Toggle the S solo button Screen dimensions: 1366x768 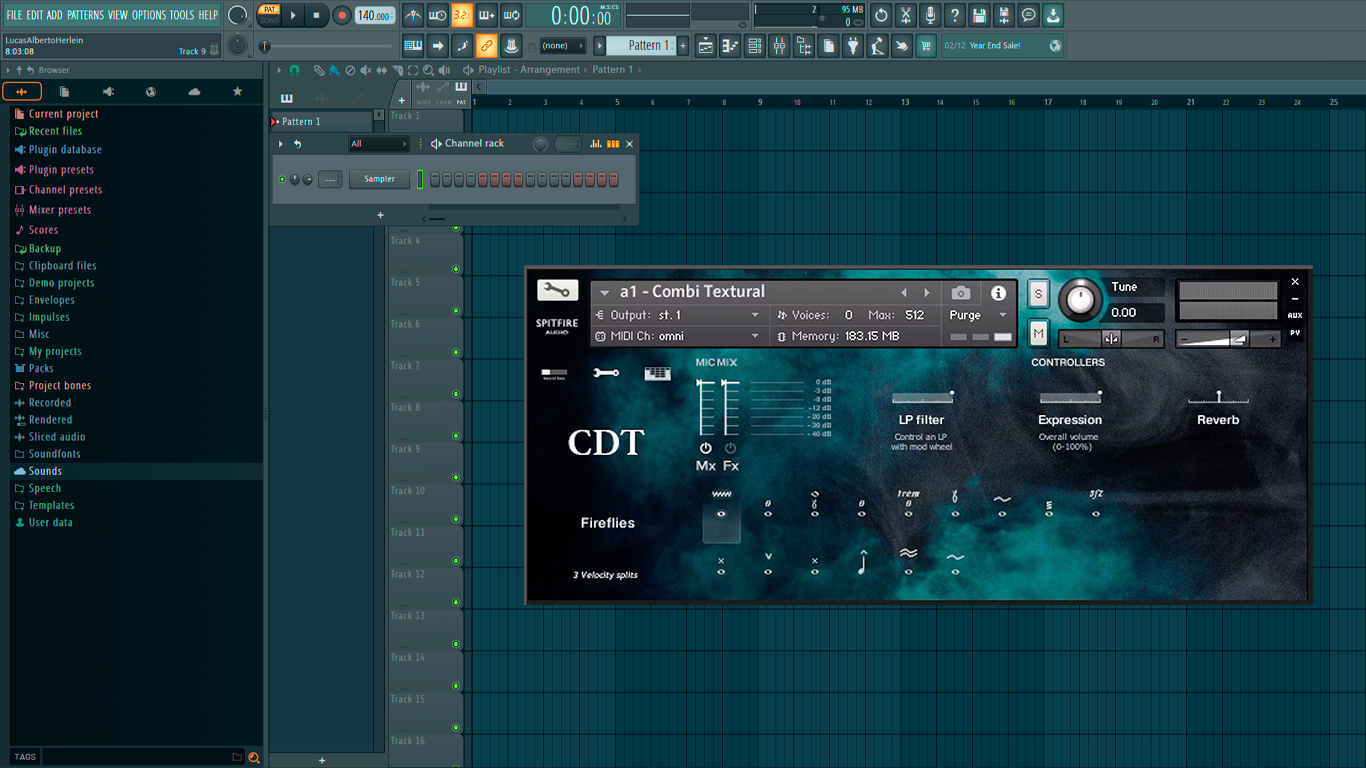[x=1038, y=294]
